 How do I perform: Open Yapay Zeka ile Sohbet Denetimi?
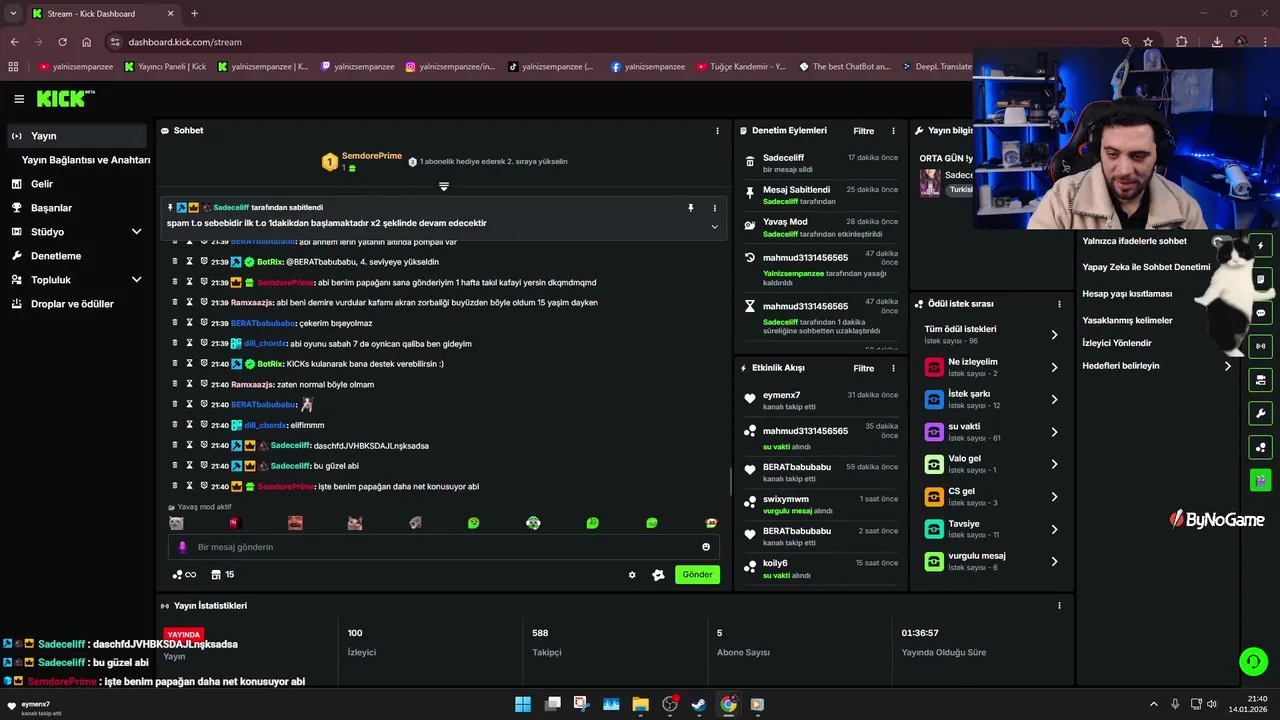pos(1146,267)
